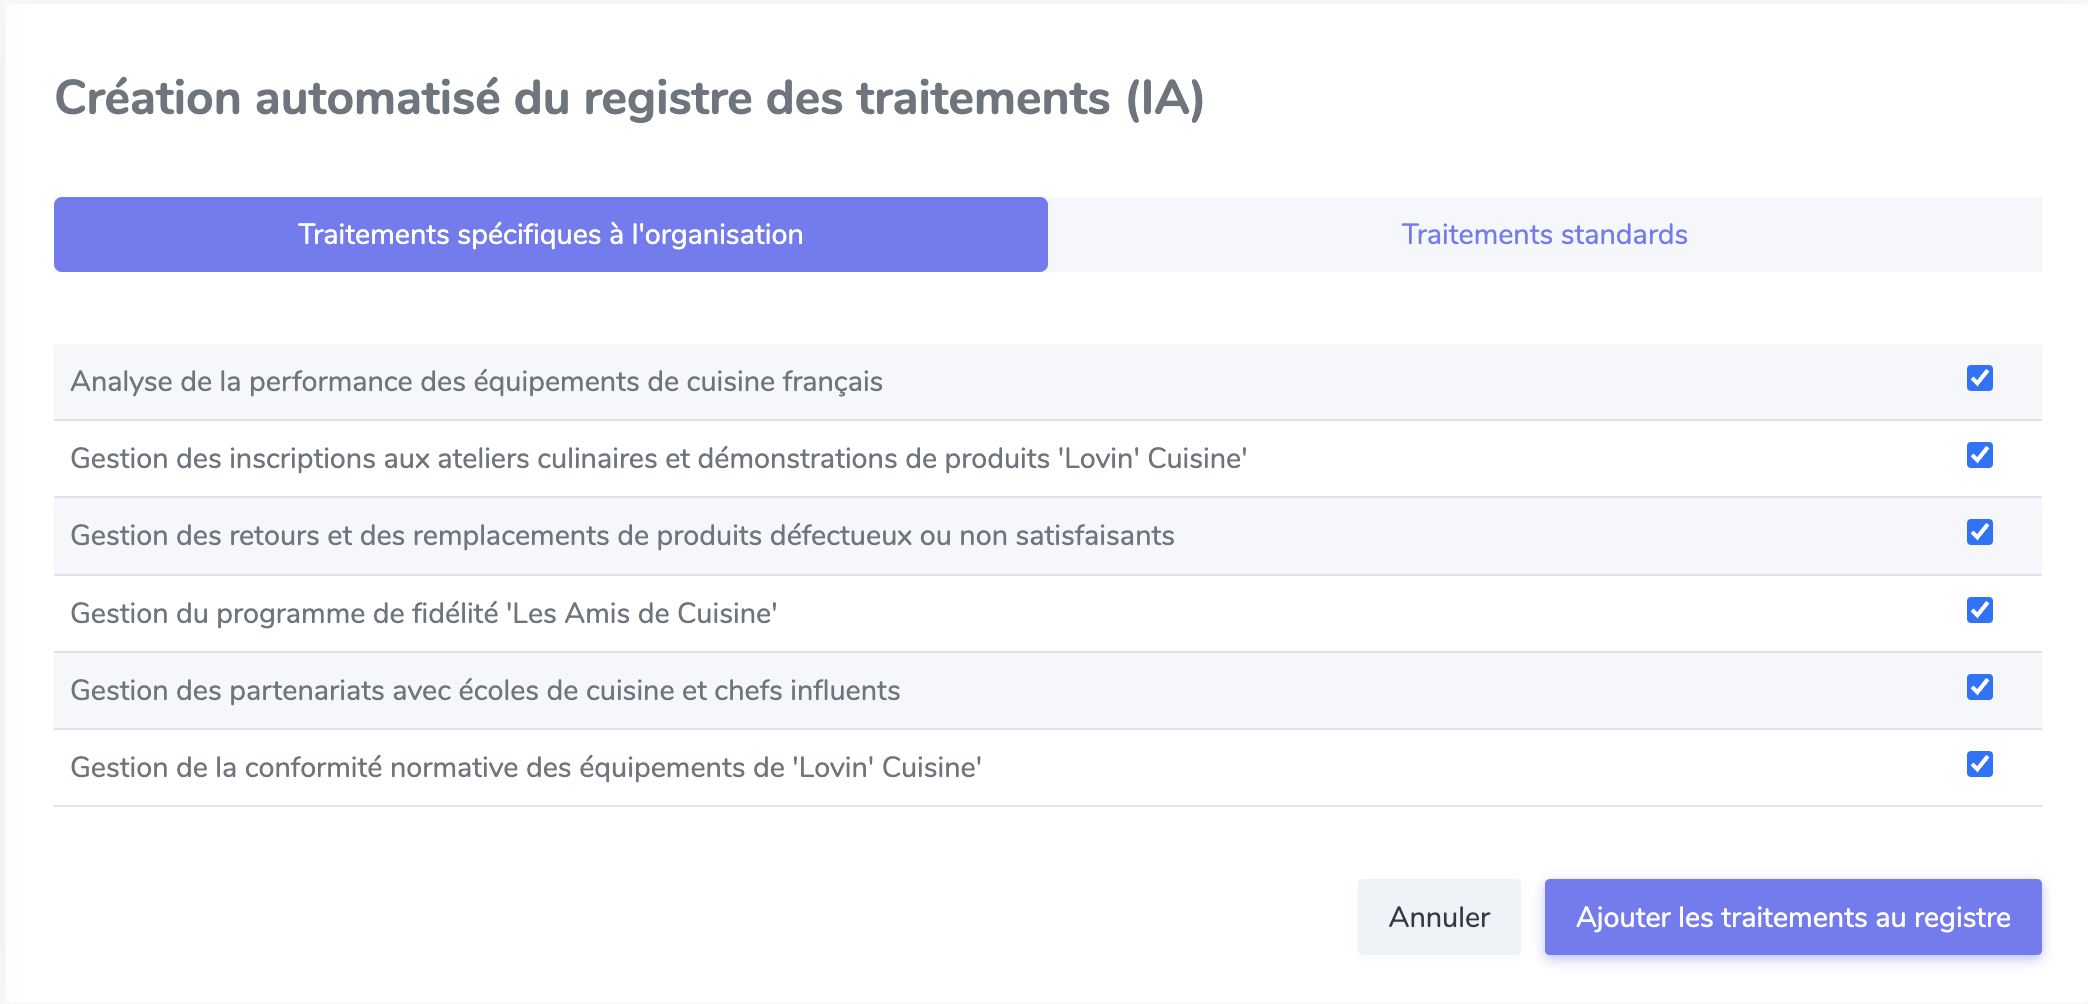Click the 'Gestion des inscriptions aux ateliers culinaires' label

pyautogui.click(x=659, y=459)
